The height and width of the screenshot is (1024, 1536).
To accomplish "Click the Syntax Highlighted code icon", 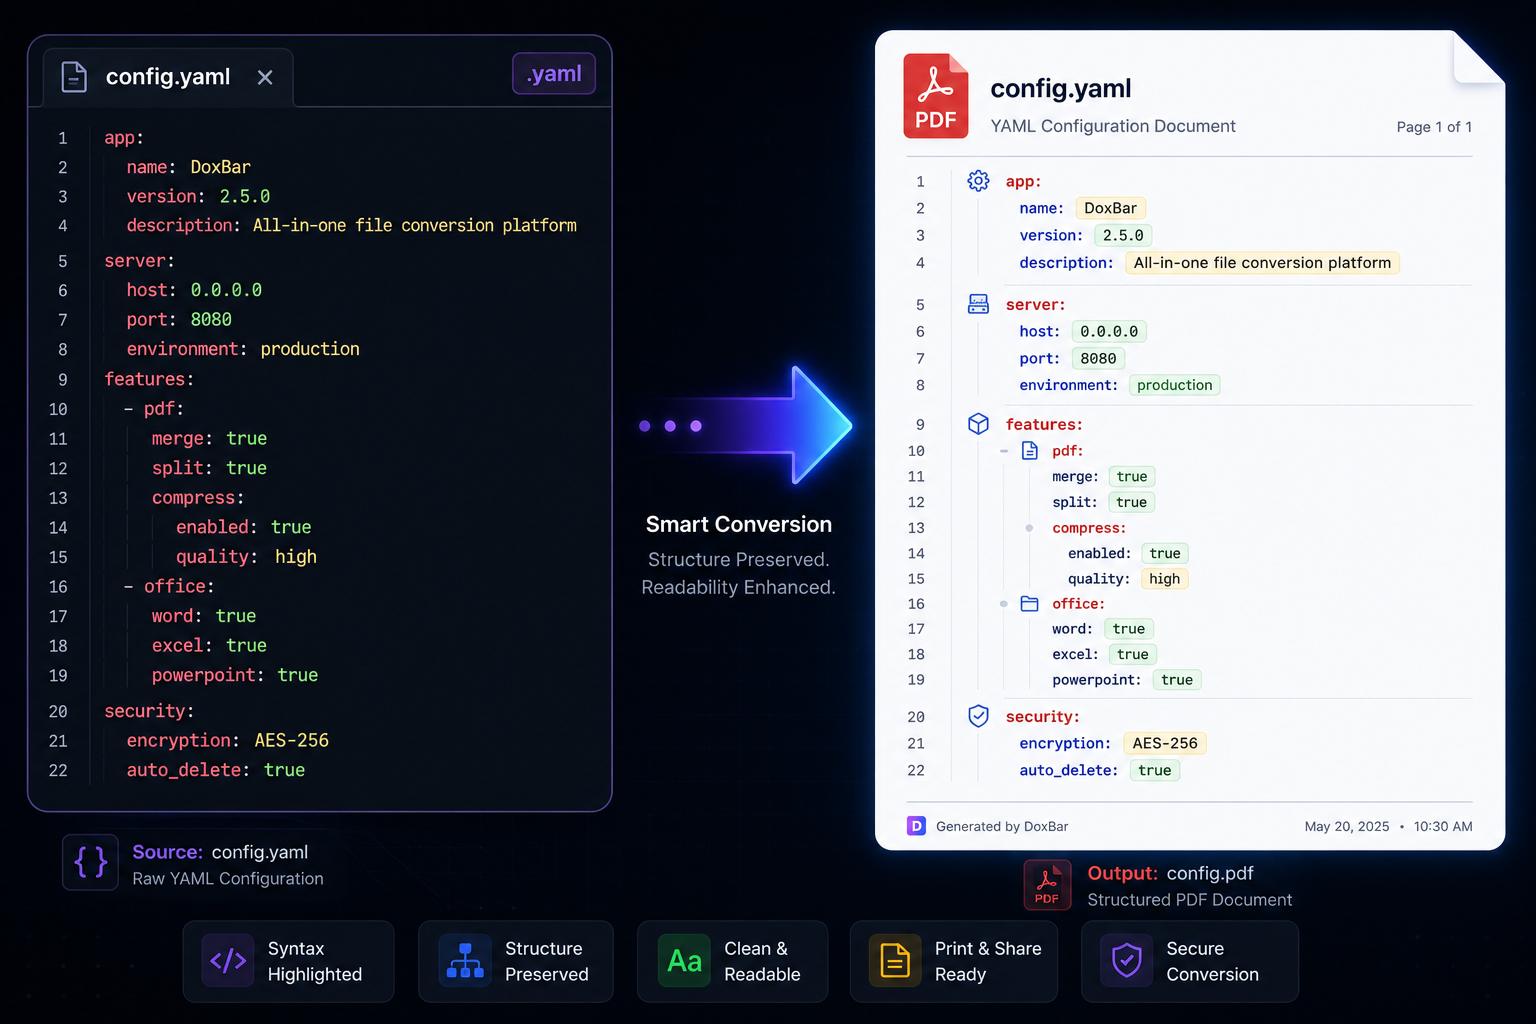I will tap(228, 961).
